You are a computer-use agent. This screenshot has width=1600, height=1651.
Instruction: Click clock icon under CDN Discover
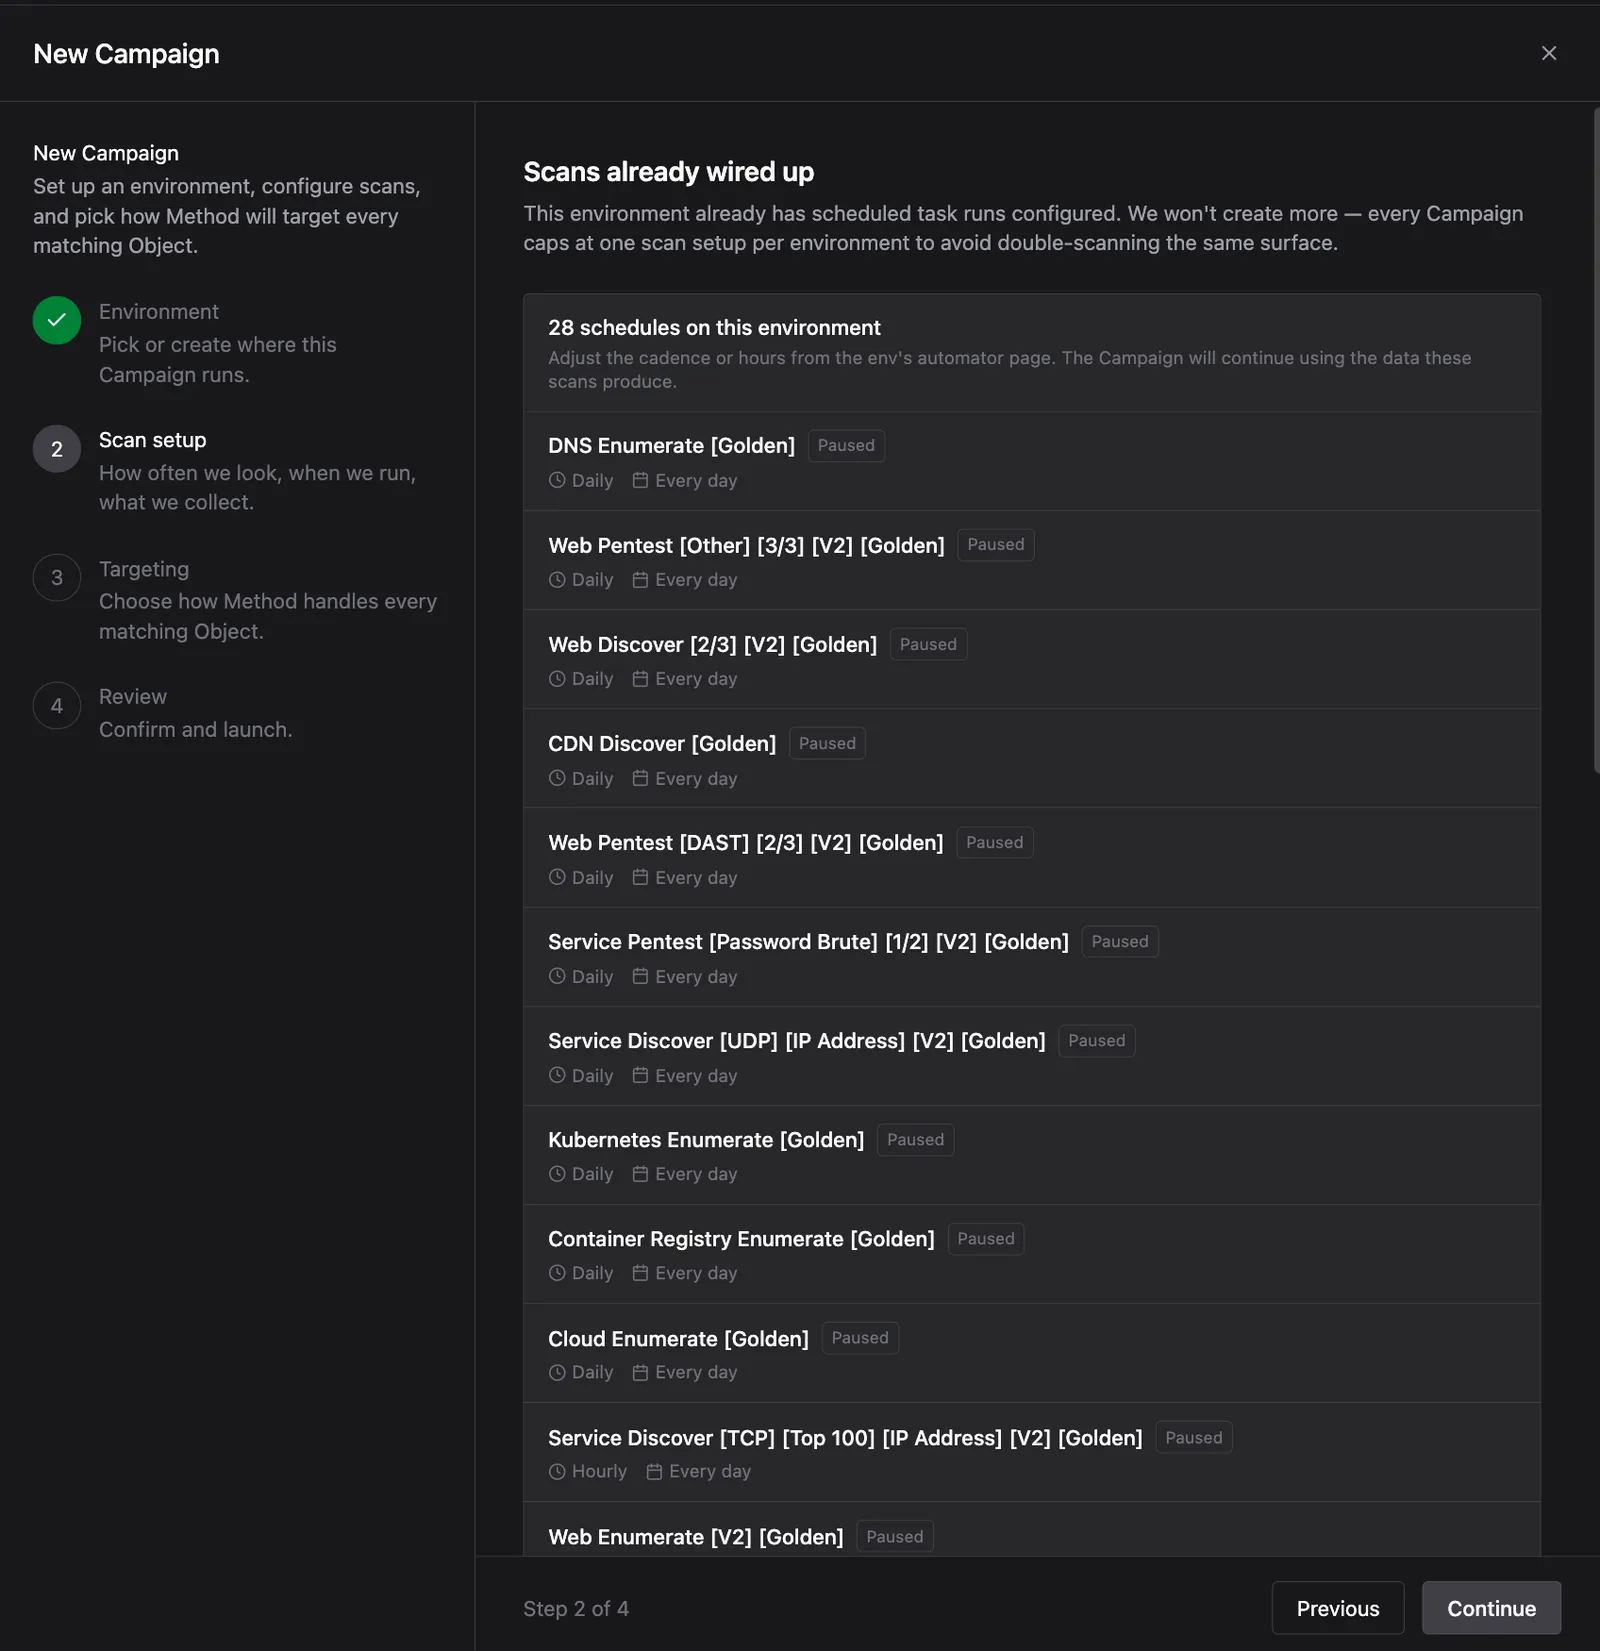[557, 778]
